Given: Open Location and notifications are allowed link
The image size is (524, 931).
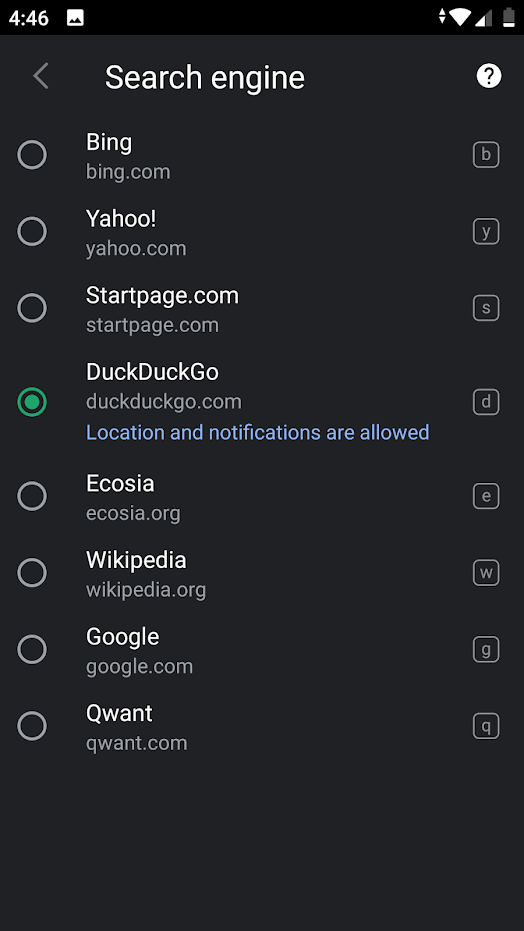Looking at the screenshot, I should point(258,432).
